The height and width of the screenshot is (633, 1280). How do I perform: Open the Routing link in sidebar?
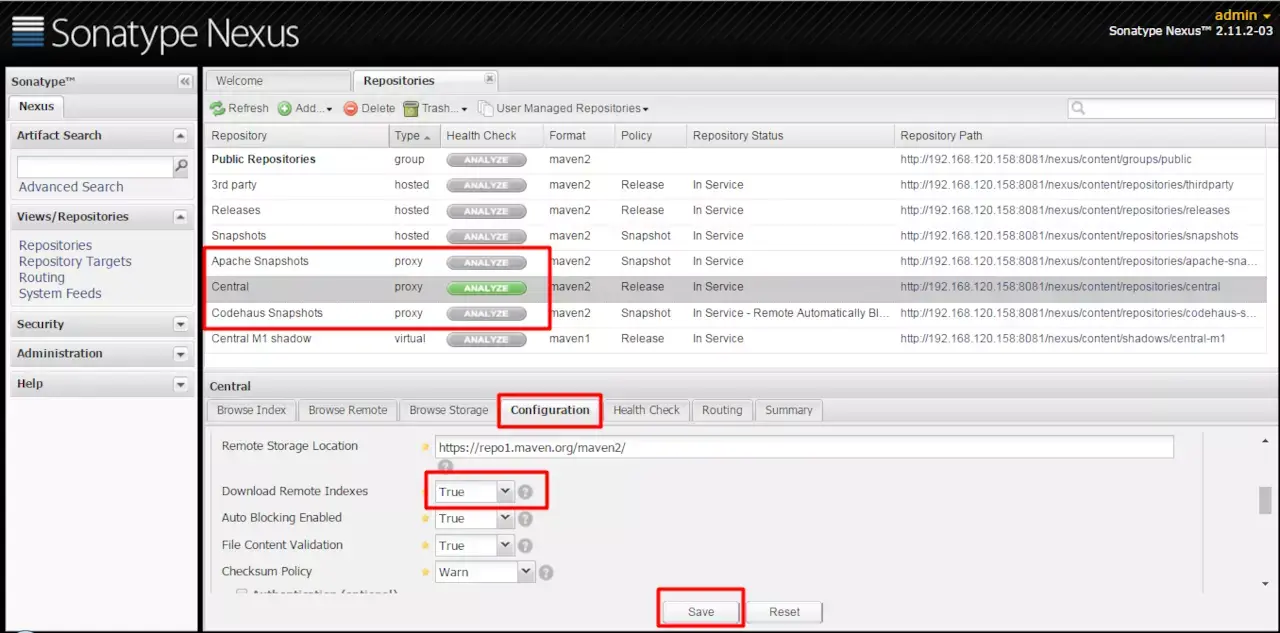pos(41,277)
